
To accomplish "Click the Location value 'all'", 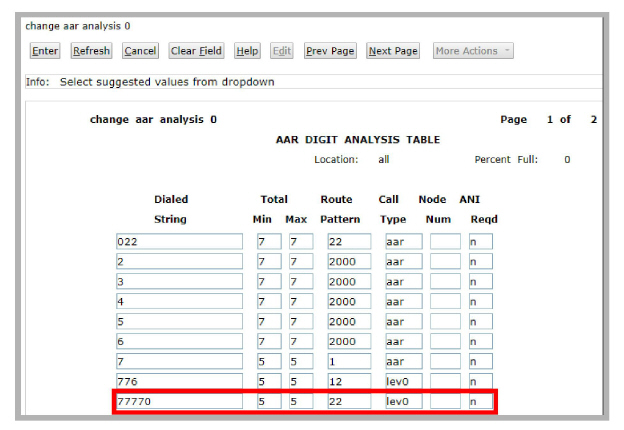I will 384,160.
